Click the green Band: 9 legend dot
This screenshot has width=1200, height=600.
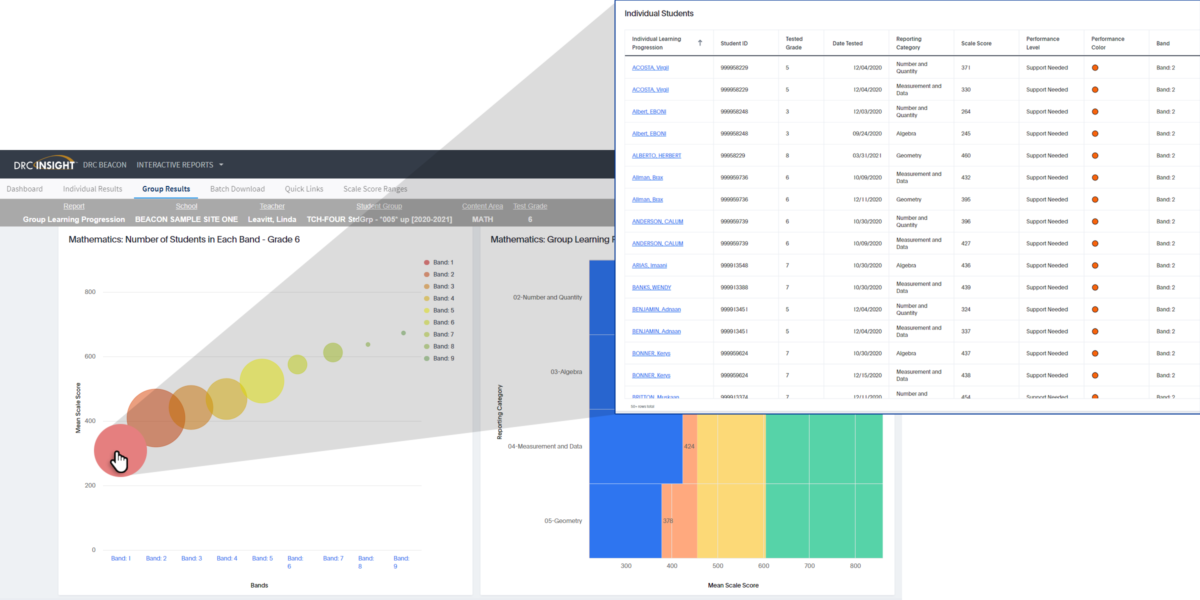click(427, 358)
